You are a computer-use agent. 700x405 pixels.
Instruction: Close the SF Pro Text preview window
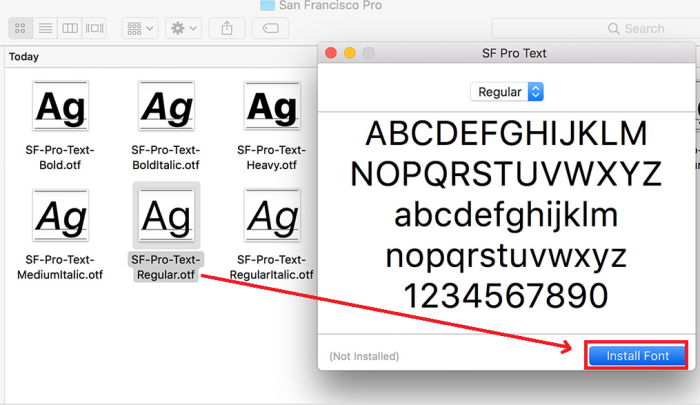(331, 53)
